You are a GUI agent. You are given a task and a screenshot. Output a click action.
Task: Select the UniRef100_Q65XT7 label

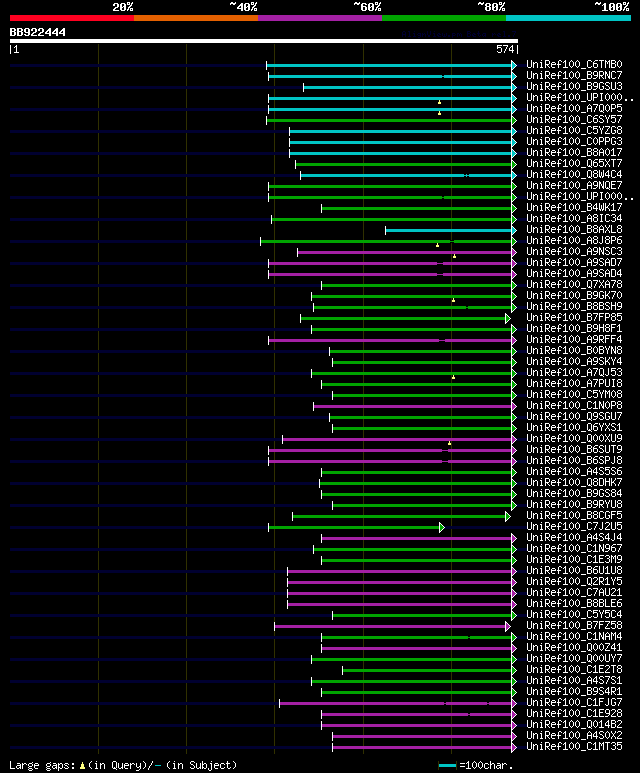574,164
